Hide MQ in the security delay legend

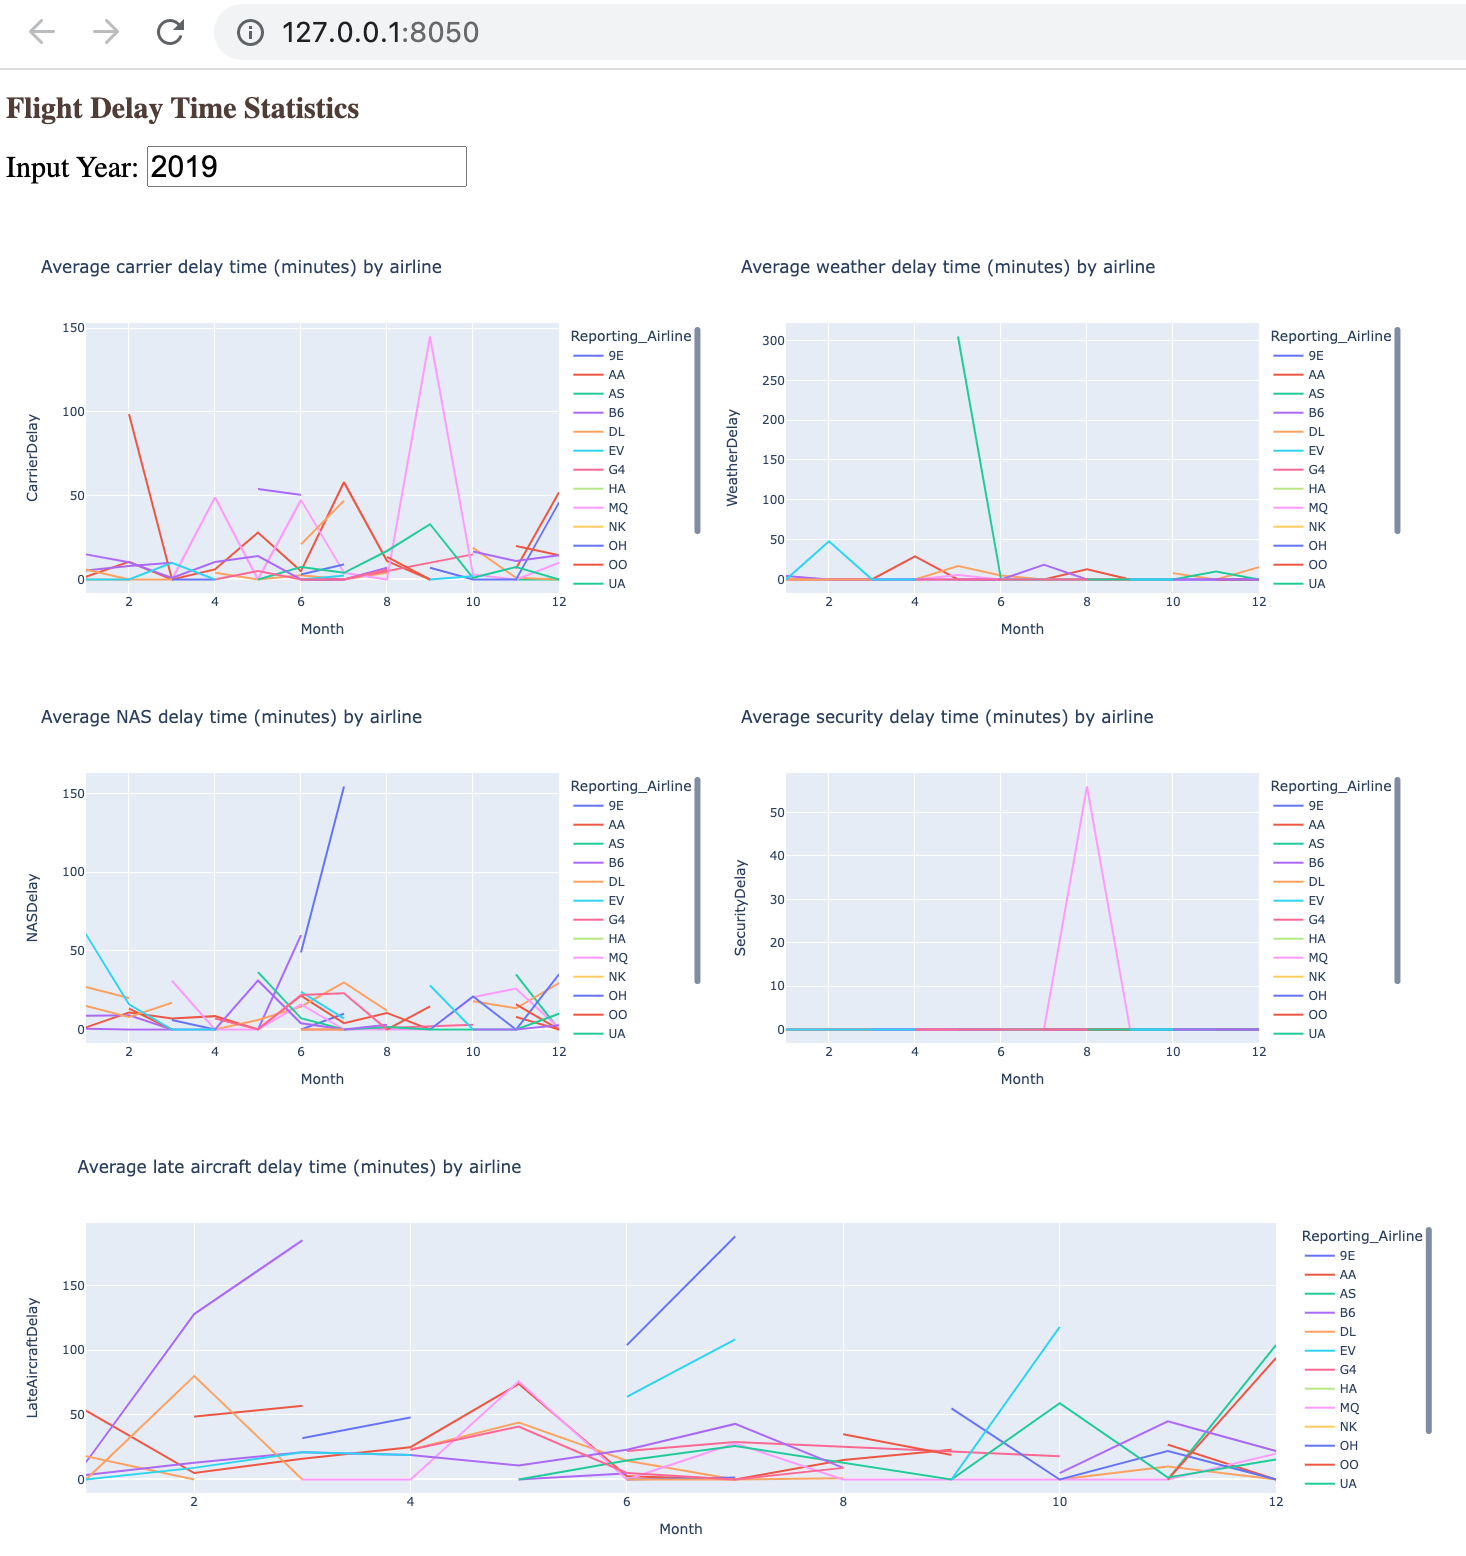[1317, 957]
